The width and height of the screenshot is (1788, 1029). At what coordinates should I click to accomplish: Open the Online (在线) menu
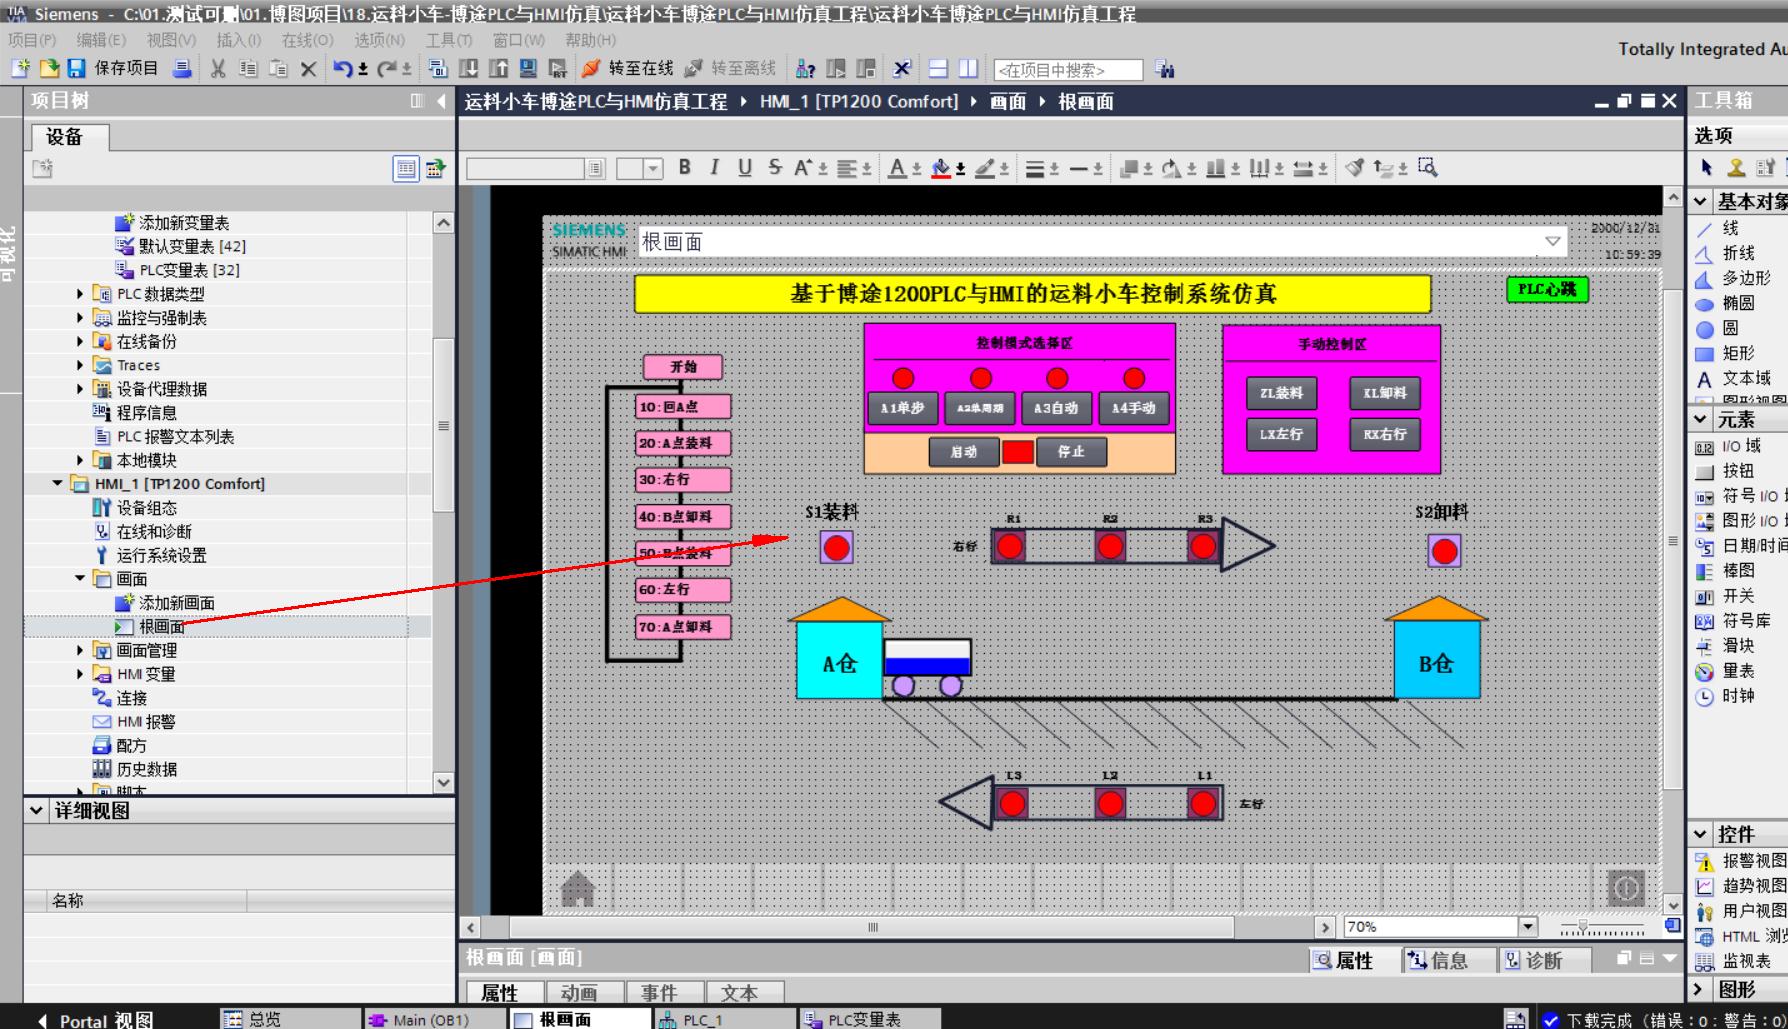point(306,40)
